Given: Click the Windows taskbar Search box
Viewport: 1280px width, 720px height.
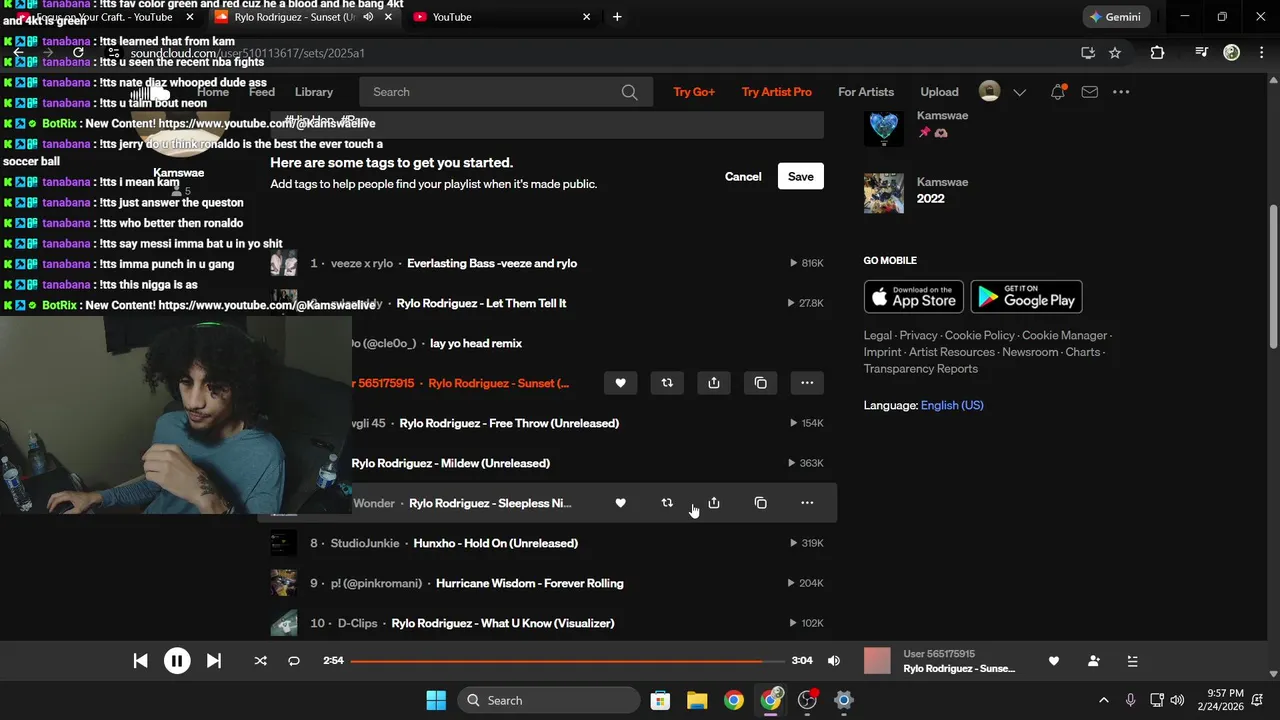Looking at the screenshot, I should 549,700.
